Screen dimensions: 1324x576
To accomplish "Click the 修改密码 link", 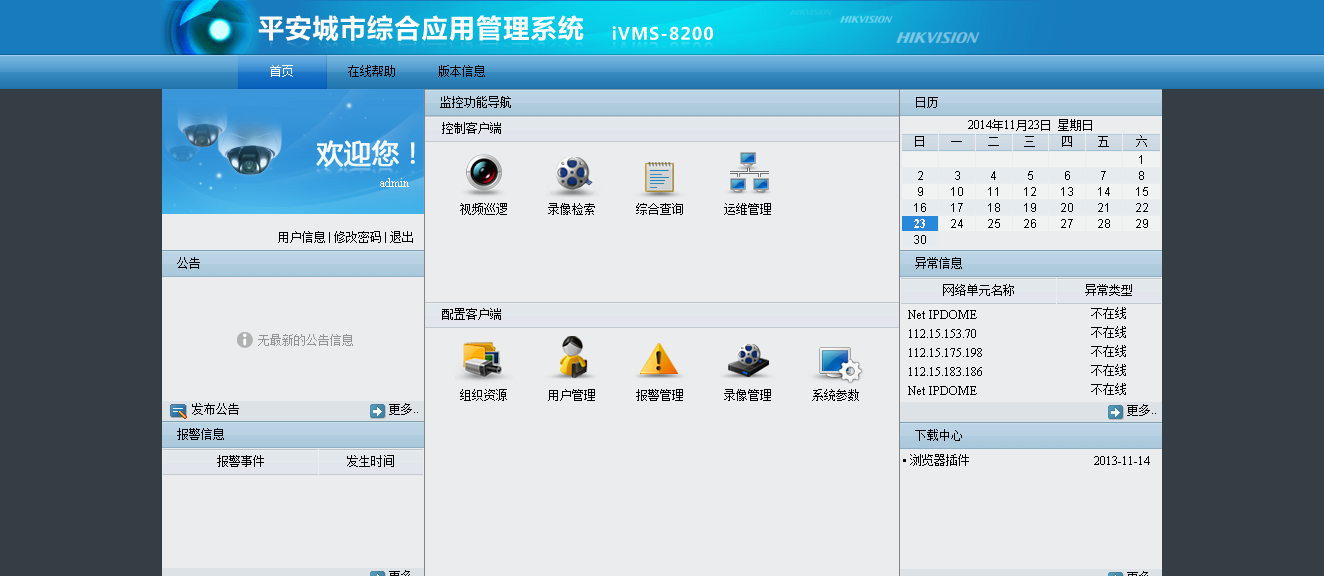I will [358, 238].
